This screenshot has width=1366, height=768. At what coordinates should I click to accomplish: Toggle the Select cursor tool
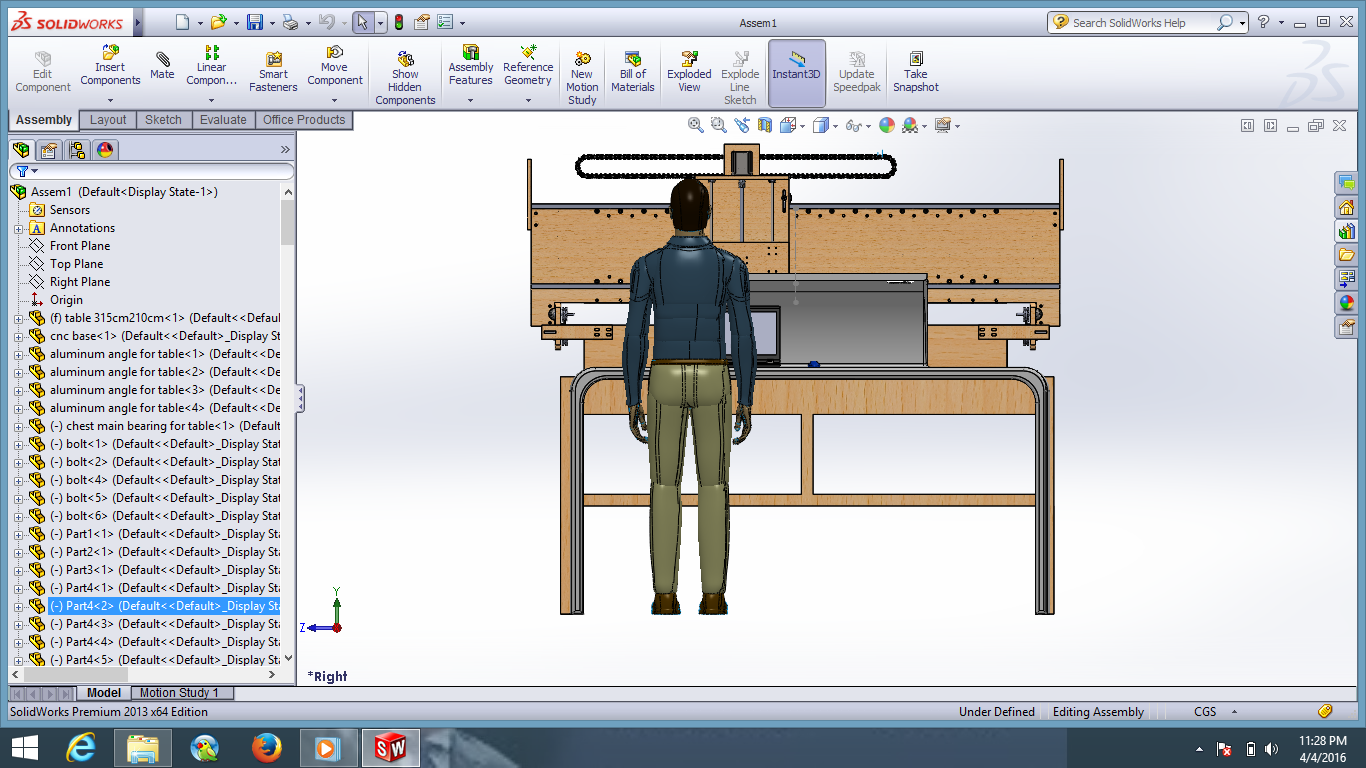(x=363, y=22)
